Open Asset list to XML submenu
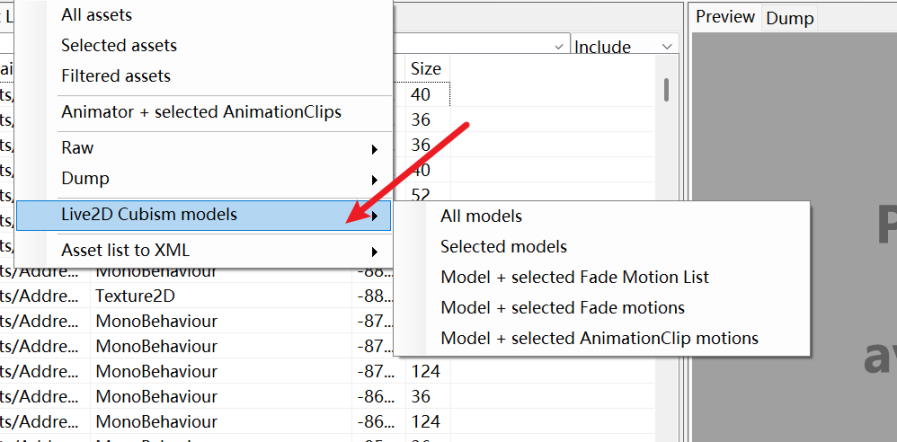Screen dimensions: 897x442 tap(203, 250)
